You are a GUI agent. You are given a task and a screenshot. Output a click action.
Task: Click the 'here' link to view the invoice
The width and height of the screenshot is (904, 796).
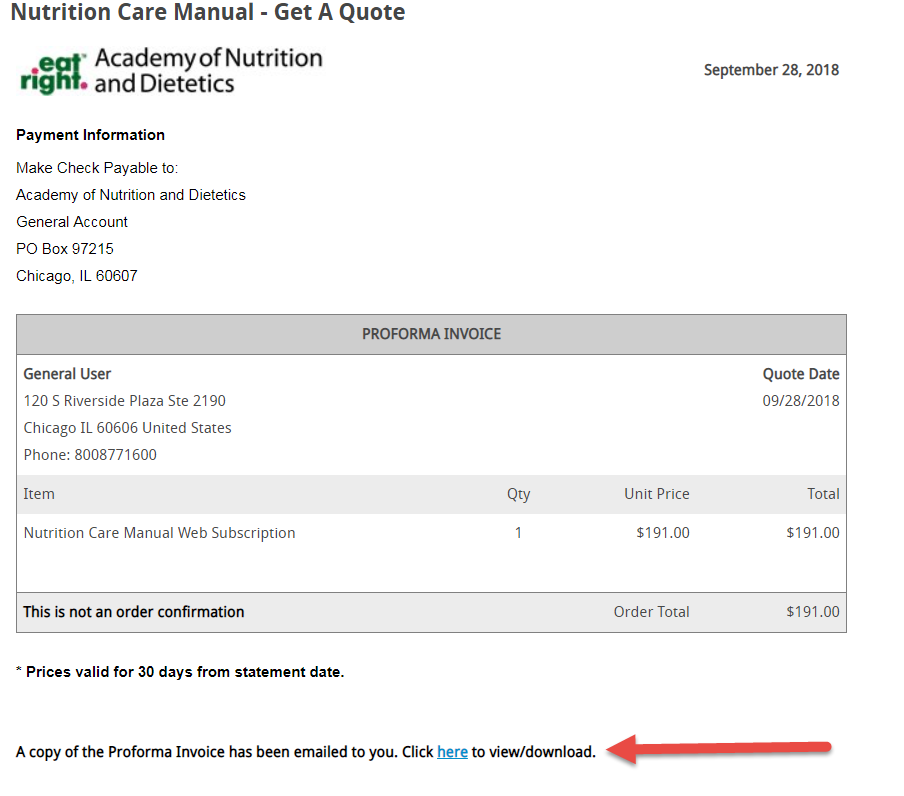point(452,752)
